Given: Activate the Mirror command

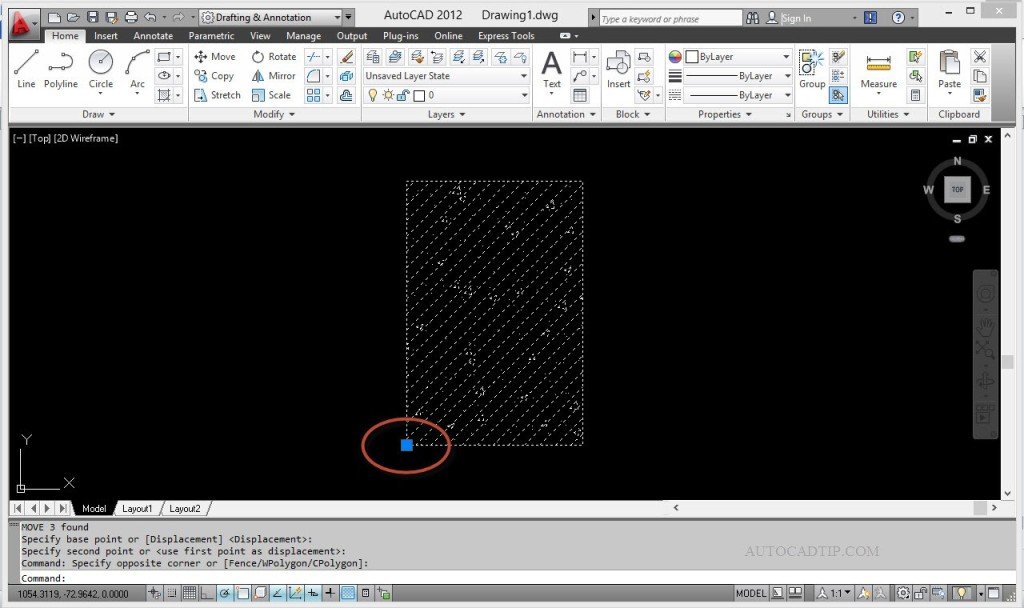Looking at the screenshot, I should click(x=274, y=76).
